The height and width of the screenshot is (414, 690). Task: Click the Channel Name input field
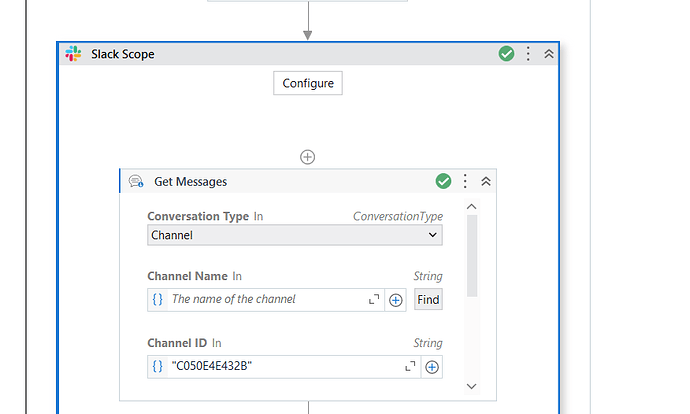266,300
